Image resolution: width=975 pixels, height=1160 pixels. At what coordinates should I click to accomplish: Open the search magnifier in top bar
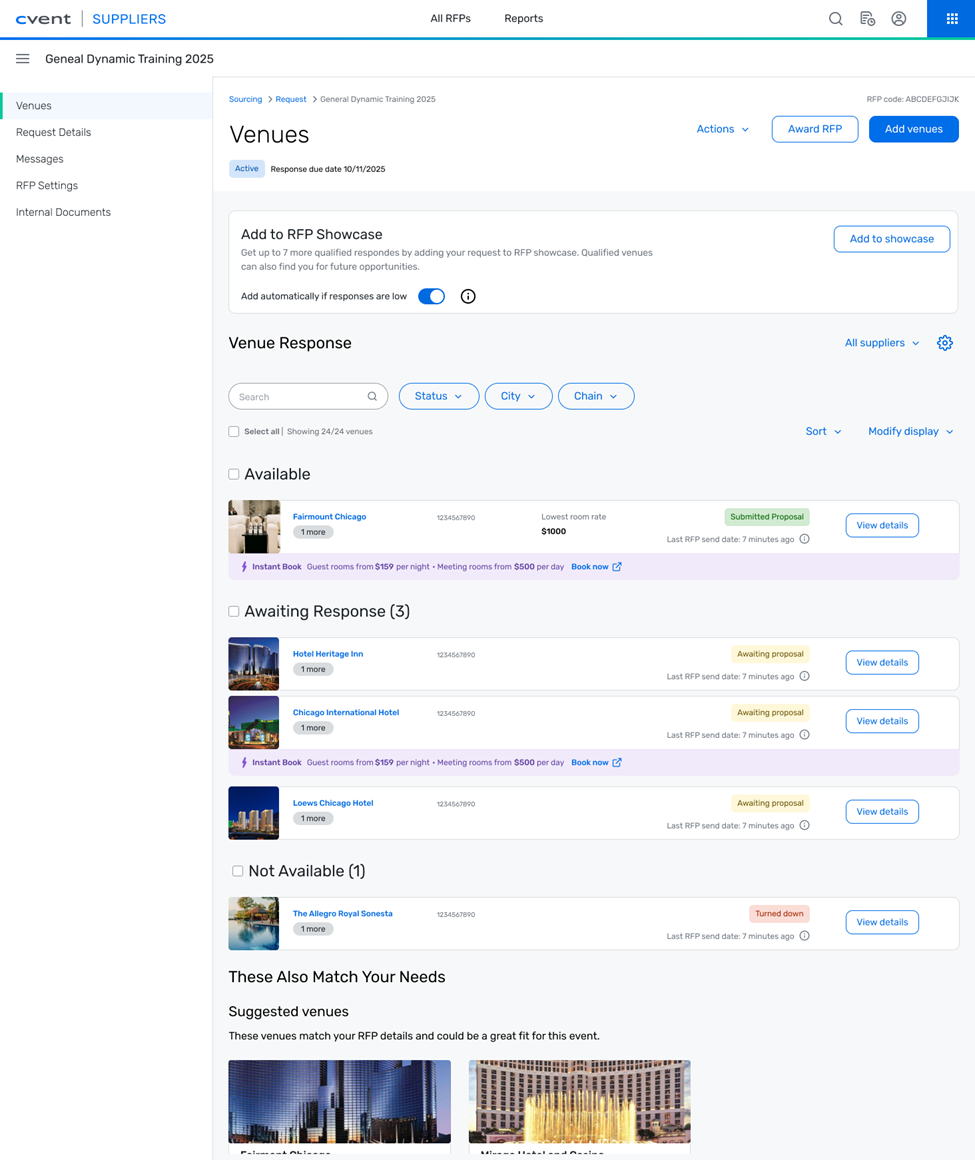(x=835, y=18)
